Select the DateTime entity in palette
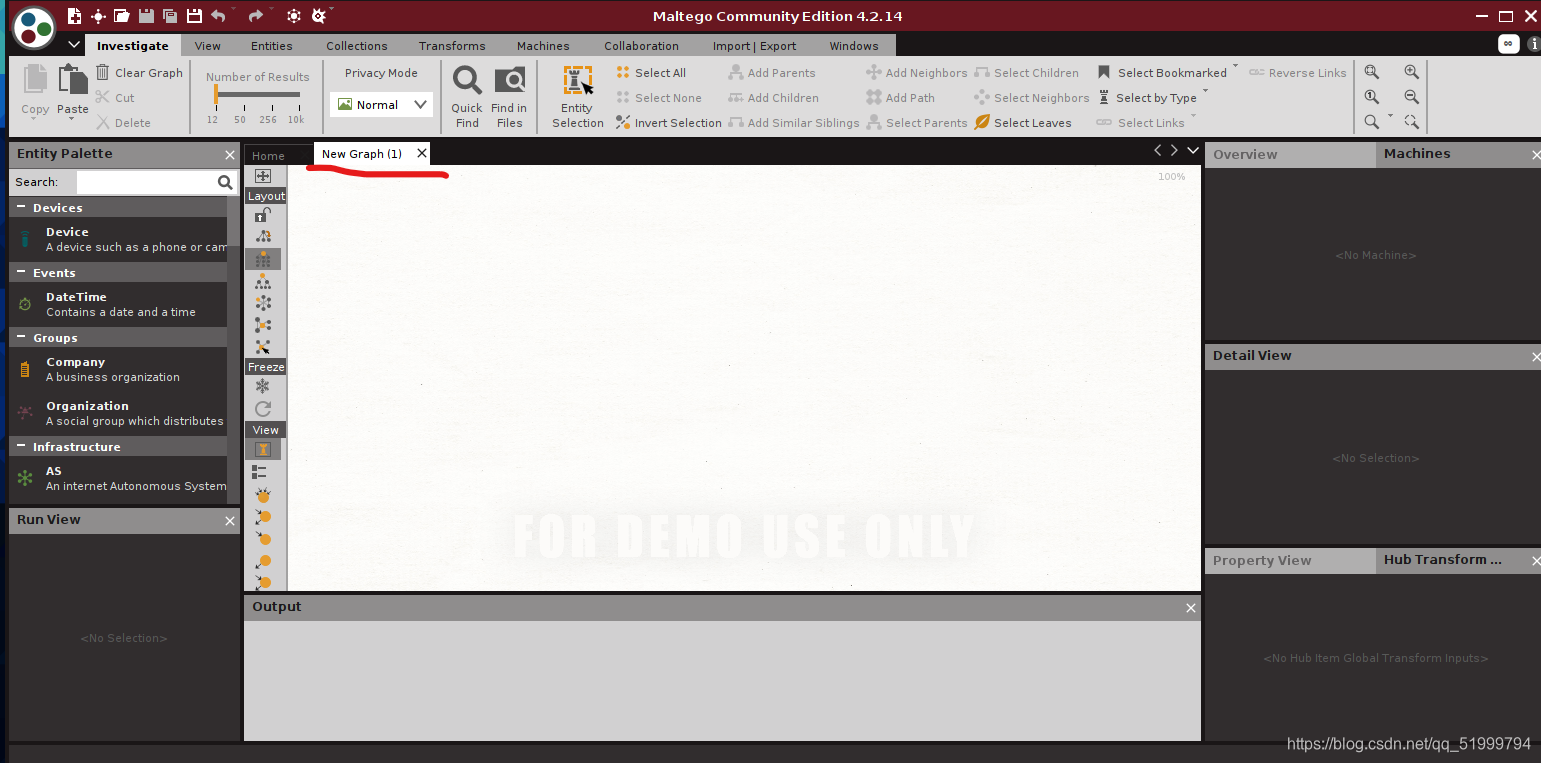1541x763 pixels. pos(119,304)
